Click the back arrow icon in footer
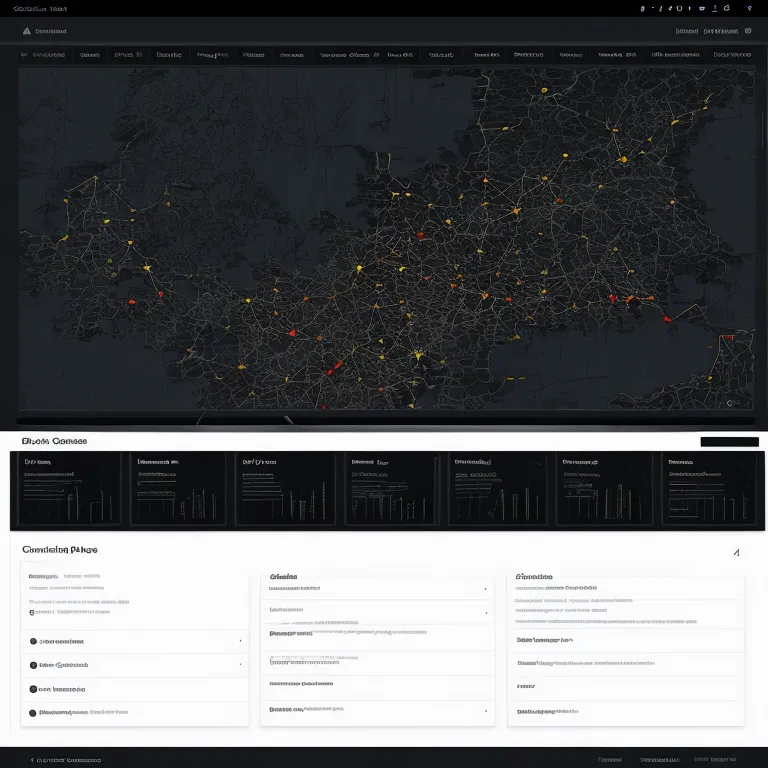 [x=31, y=760]
